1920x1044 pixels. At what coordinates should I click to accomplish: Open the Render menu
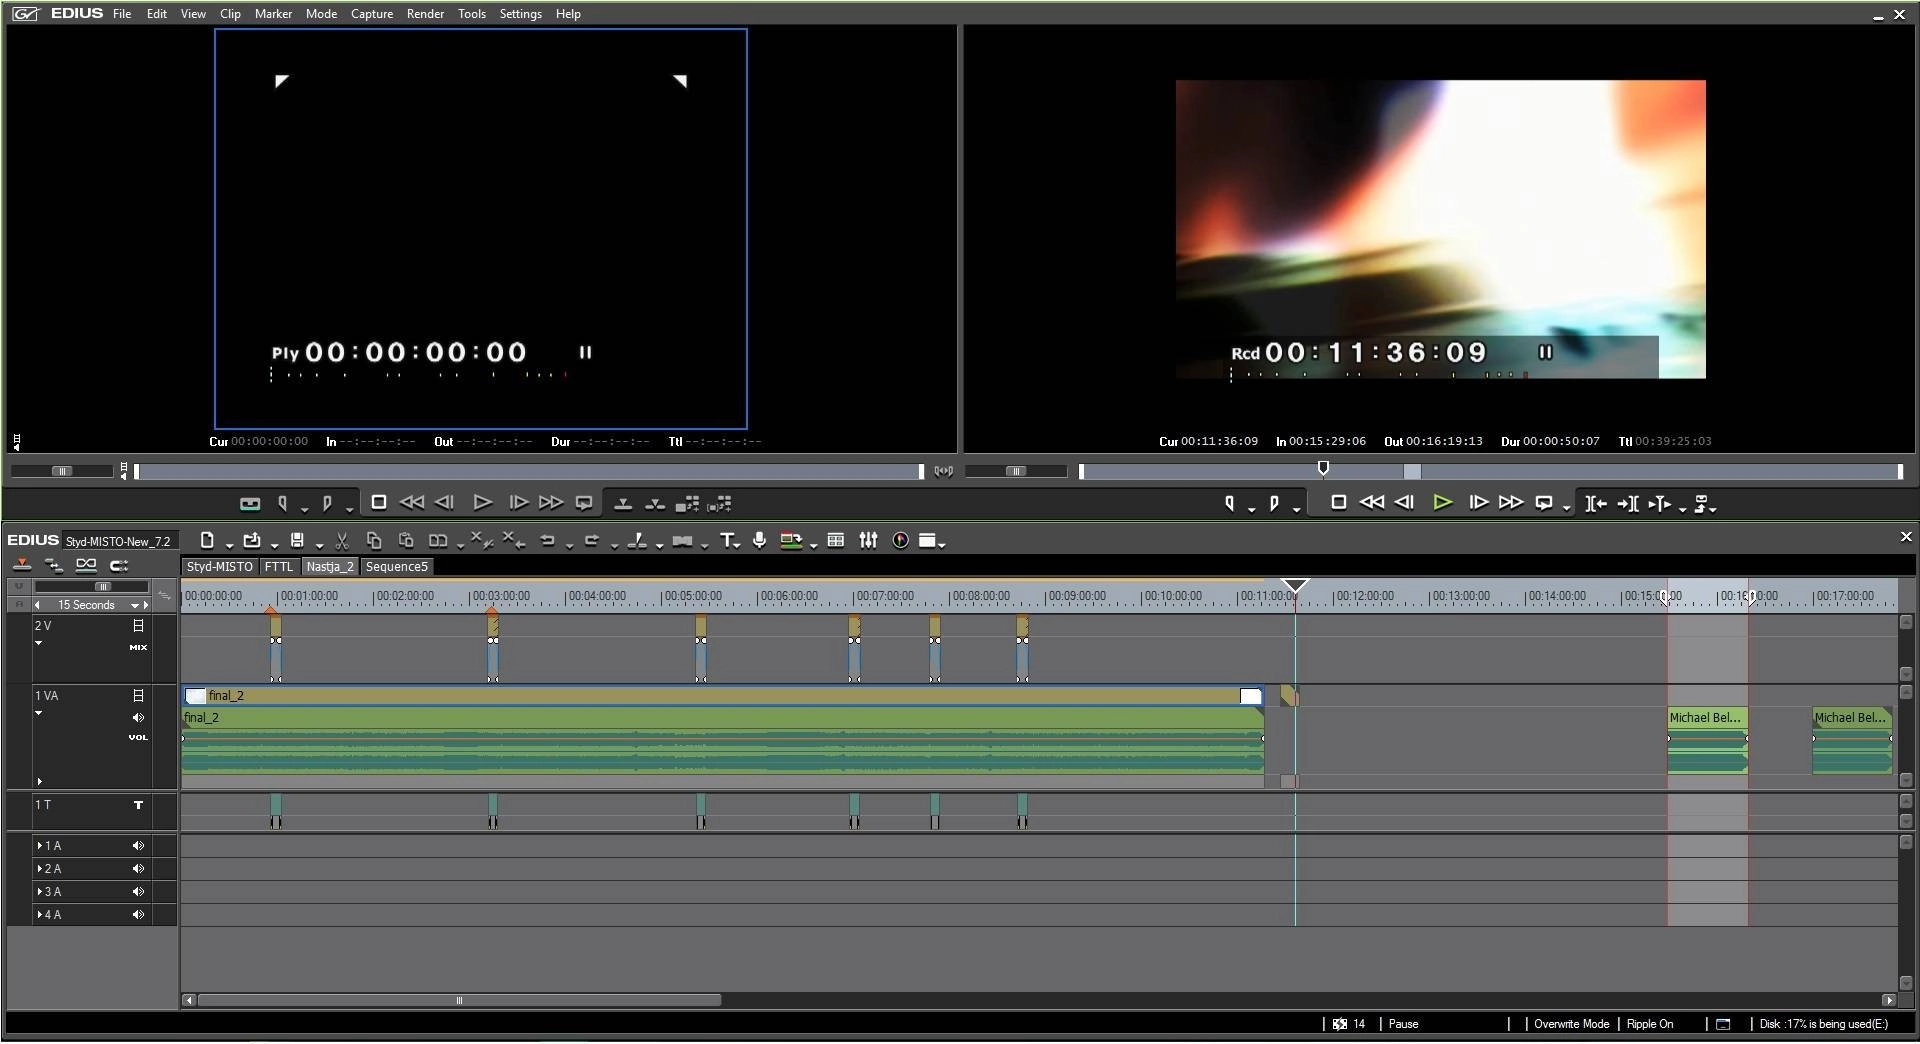coord(425,14)
